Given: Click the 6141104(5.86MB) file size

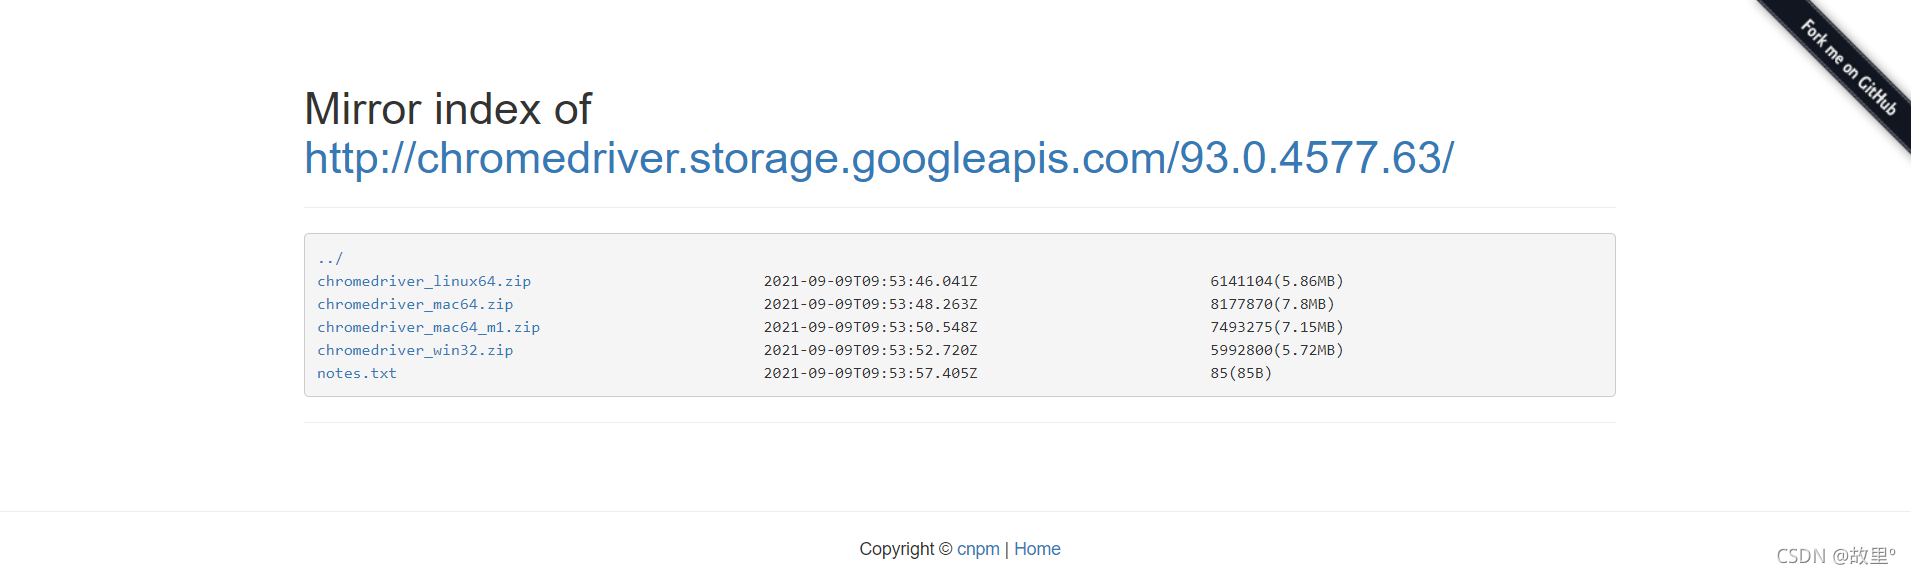Looking at the screenshot, I should coord(1276,281).
